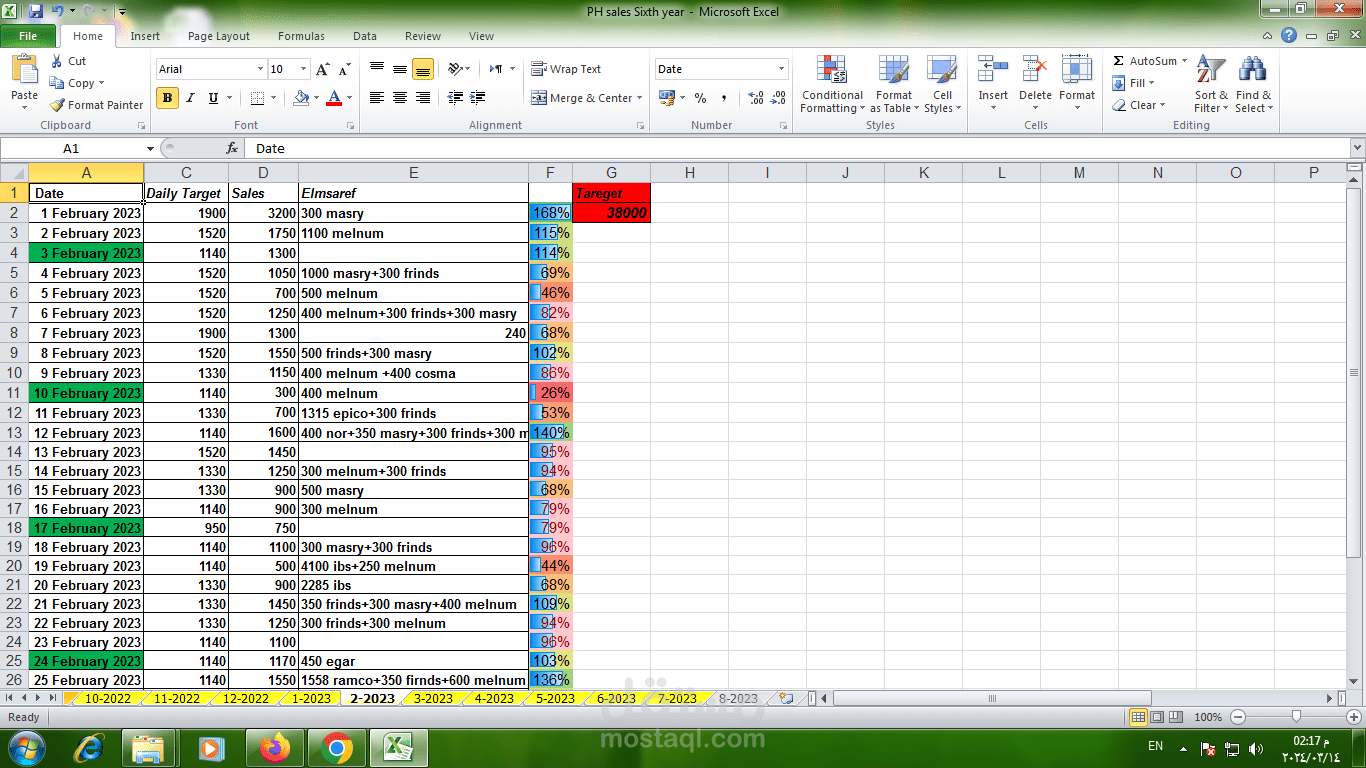Screen dimensions: 1366x768
Task: Apply Percent Style to the cell
Action: (x=700, y=98)
